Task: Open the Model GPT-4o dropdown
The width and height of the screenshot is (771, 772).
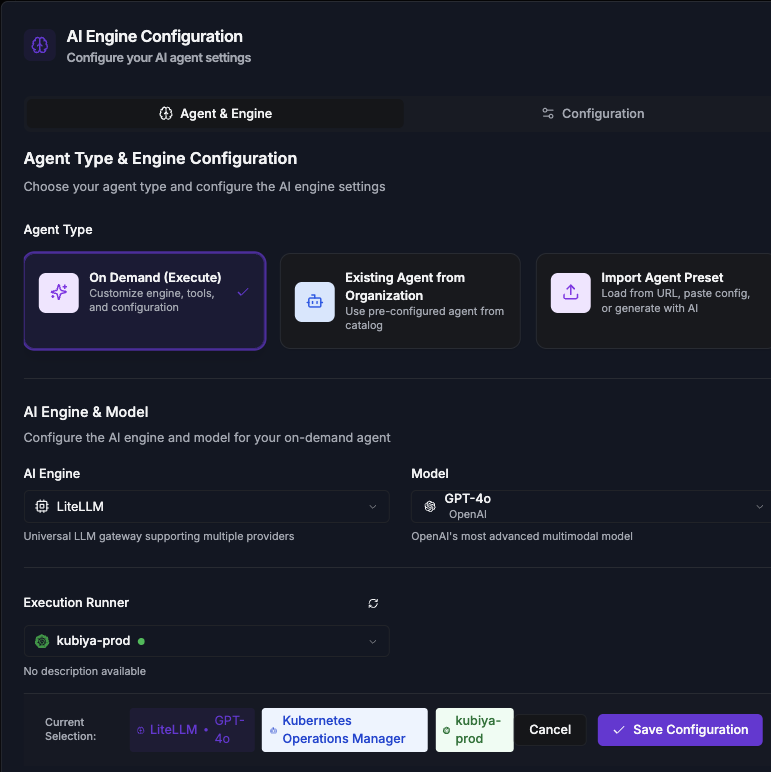Action: coord(591,507)
